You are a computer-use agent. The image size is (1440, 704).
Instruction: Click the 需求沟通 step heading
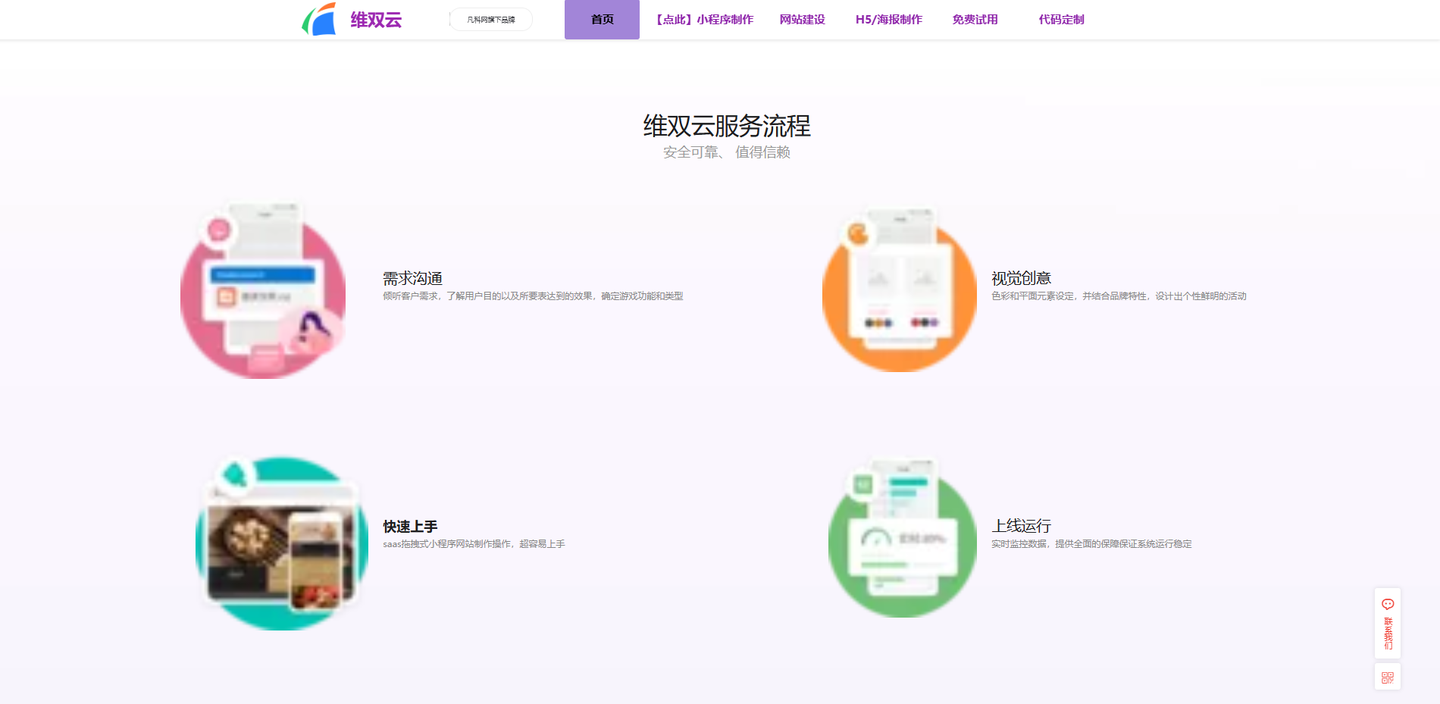[x=412, y=278]
